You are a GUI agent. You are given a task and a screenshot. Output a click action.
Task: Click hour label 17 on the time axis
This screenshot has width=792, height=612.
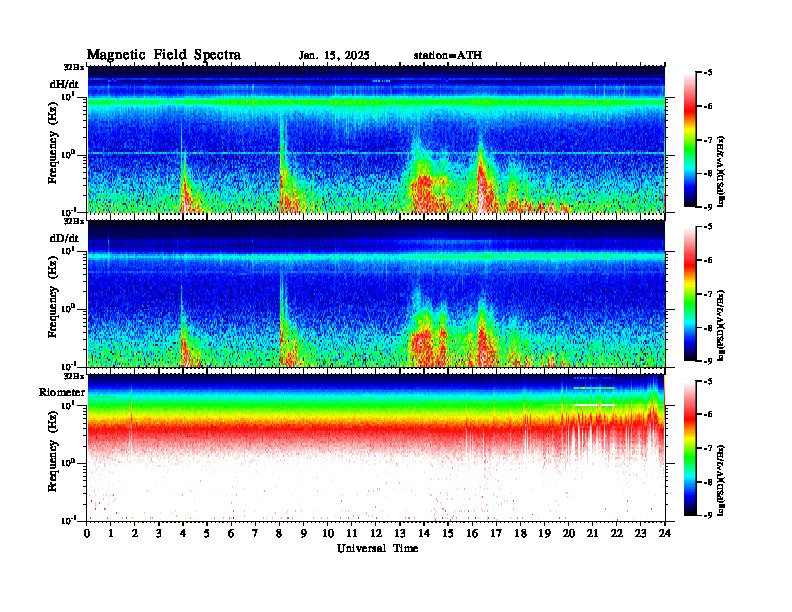pos(497,533)
